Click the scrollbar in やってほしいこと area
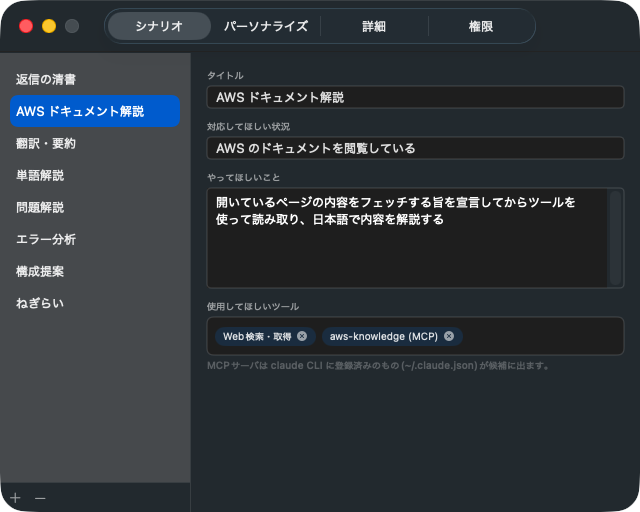This screenshot has width=640, height=512. 615,238
